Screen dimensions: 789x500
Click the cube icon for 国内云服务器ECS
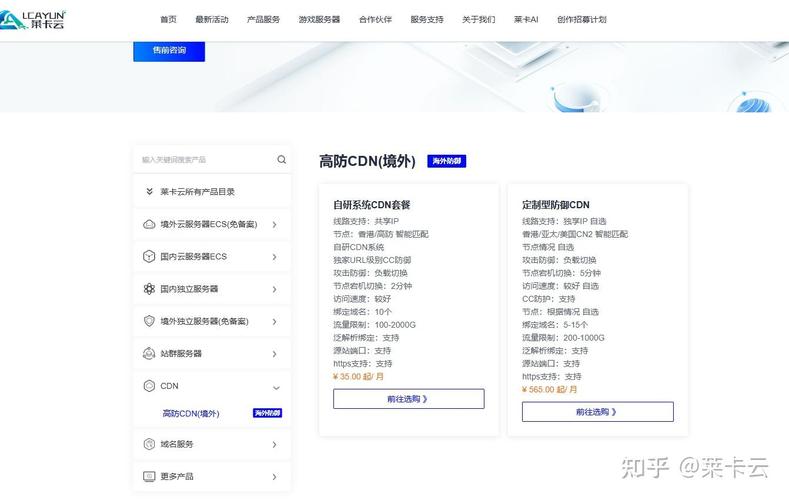149,257
